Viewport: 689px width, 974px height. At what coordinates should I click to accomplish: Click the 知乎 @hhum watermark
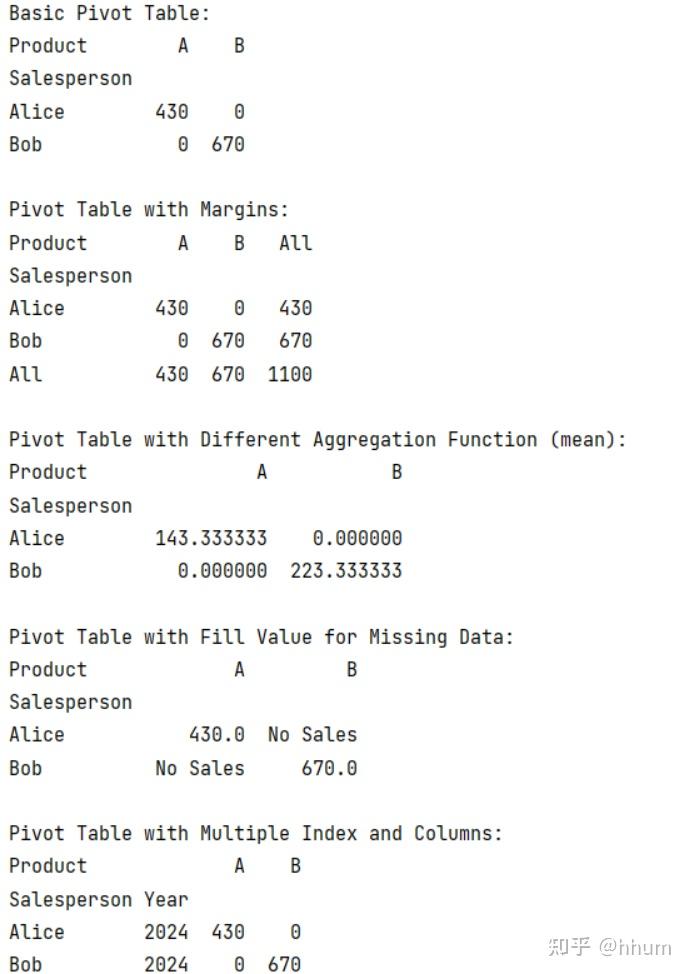[x=609, y=945]
